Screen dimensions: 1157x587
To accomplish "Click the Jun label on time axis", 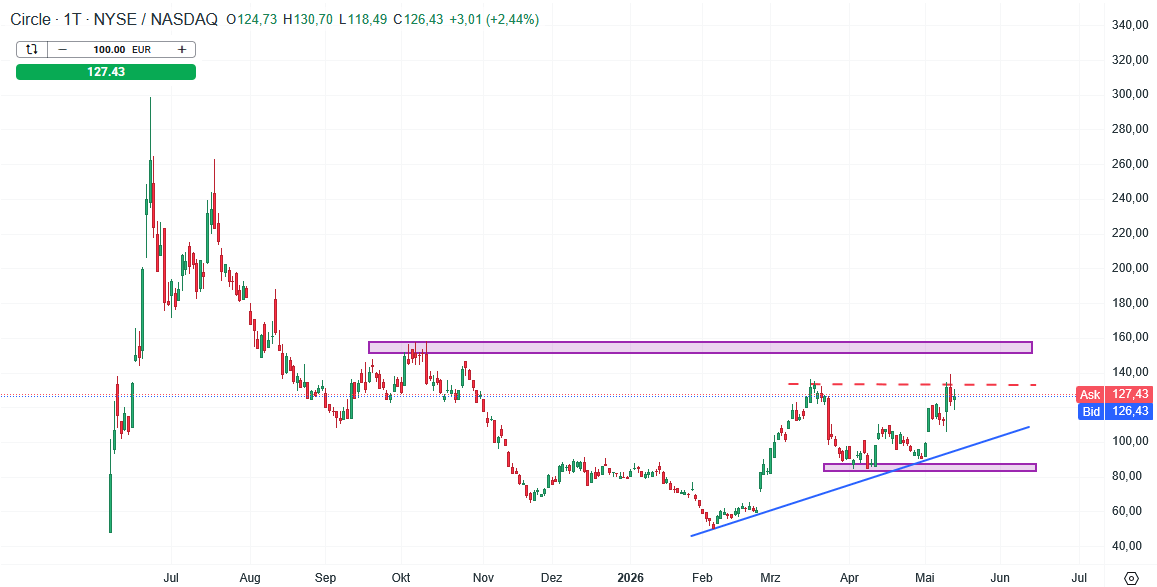I will 1001,577.
